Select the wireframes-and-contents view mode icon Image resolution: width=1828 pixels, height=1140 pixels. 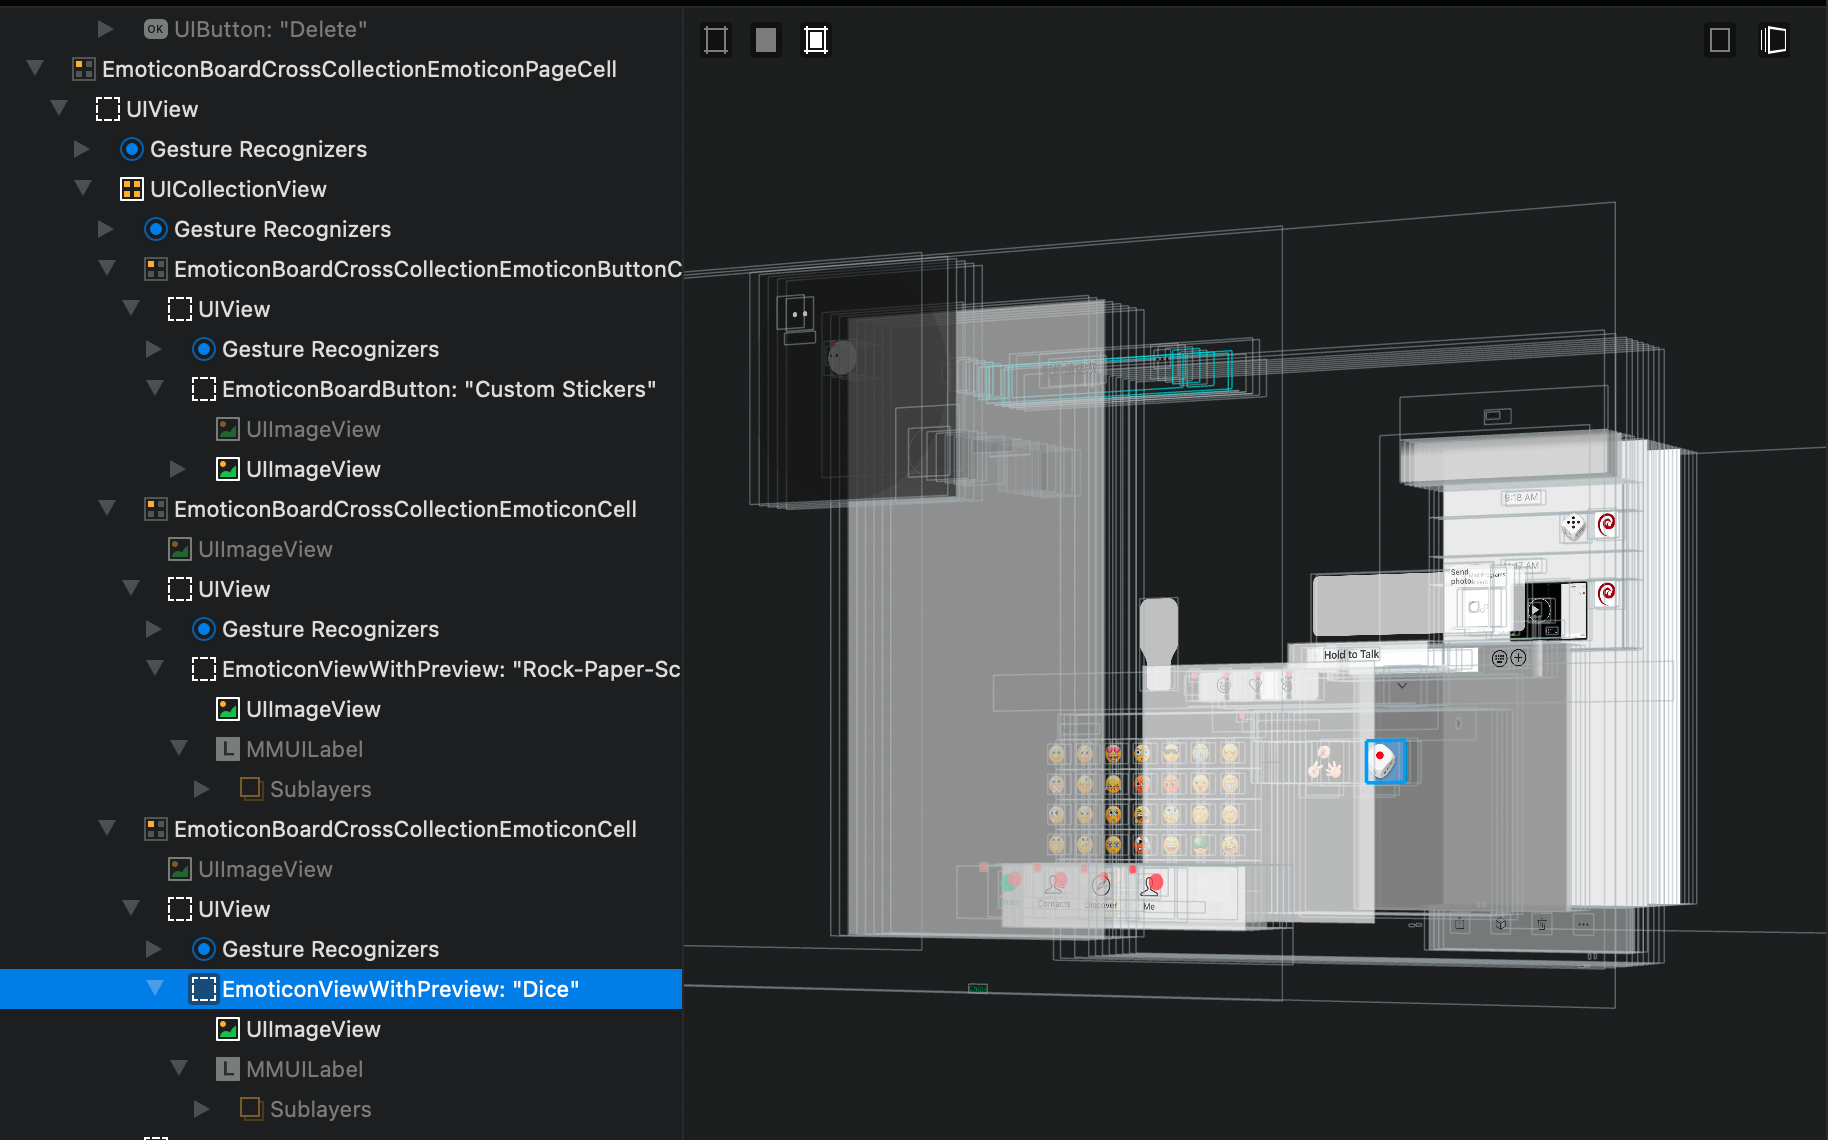(x=816, y=40)
